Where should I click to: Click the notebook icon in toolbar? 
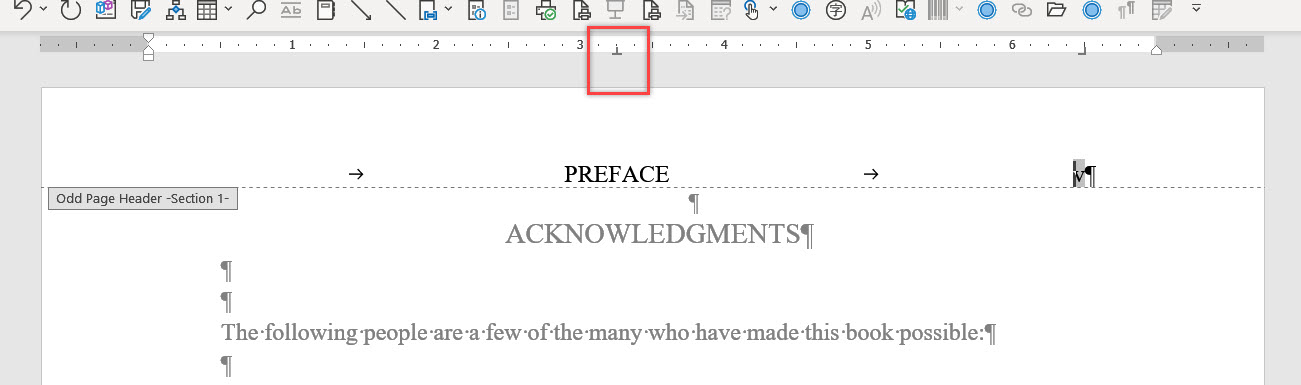325,10
